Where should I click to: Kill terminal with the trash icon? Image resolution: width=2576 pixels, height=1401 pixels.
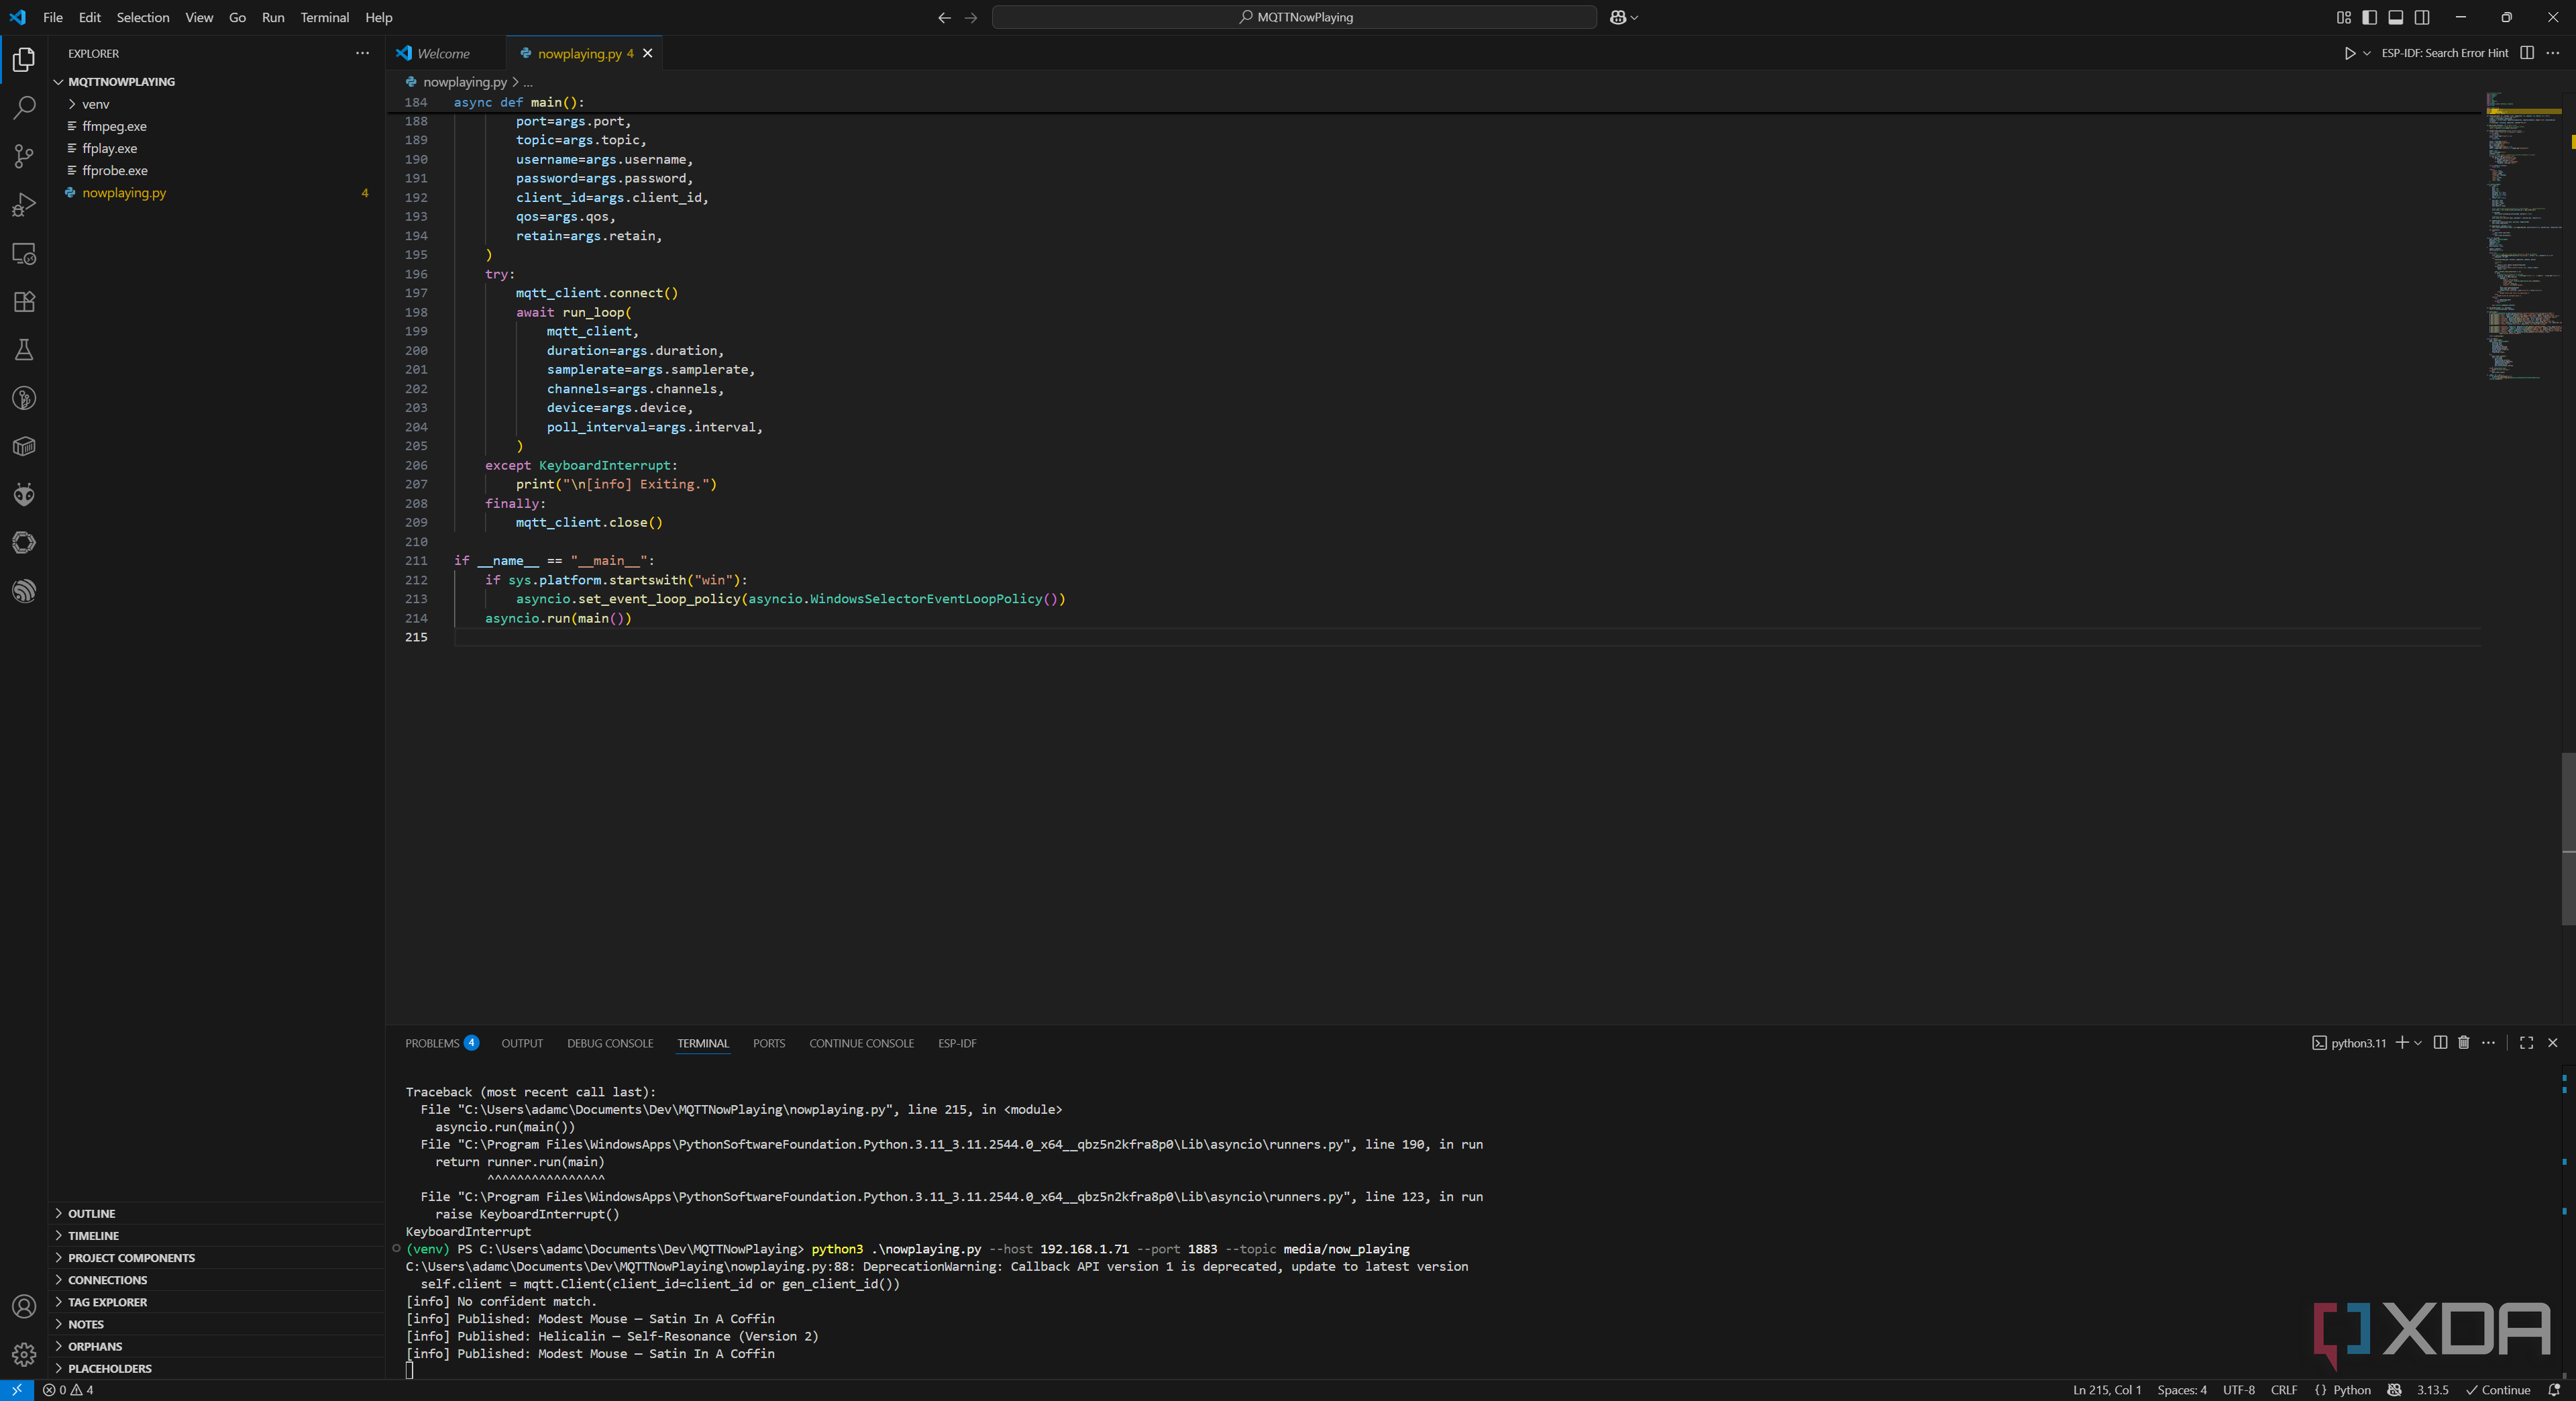(2463, 1043)
